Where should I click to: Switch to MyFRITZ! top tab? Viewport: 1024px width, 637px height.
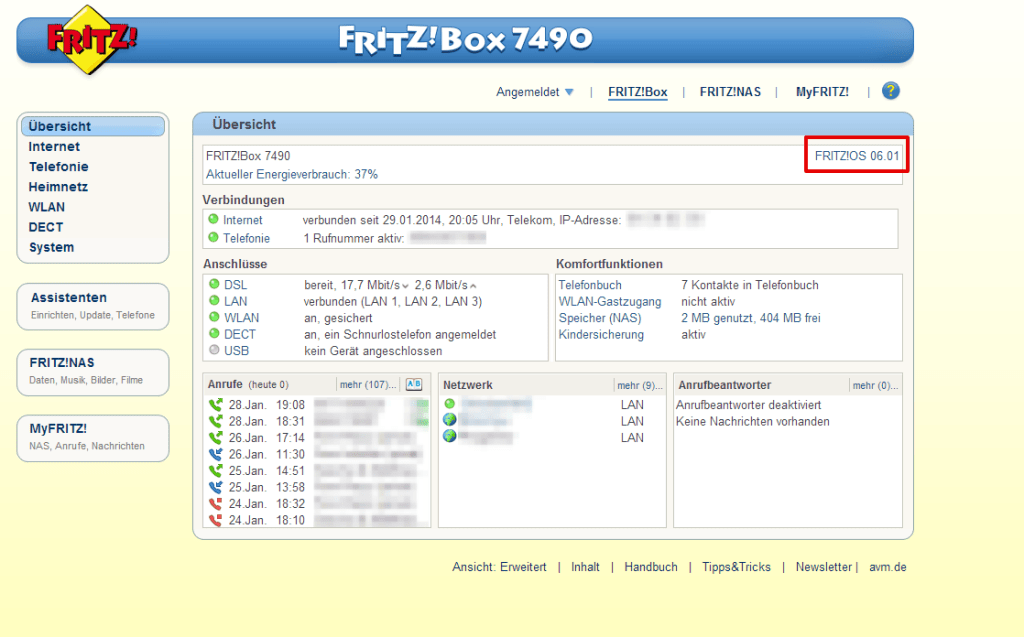point(822,92)
